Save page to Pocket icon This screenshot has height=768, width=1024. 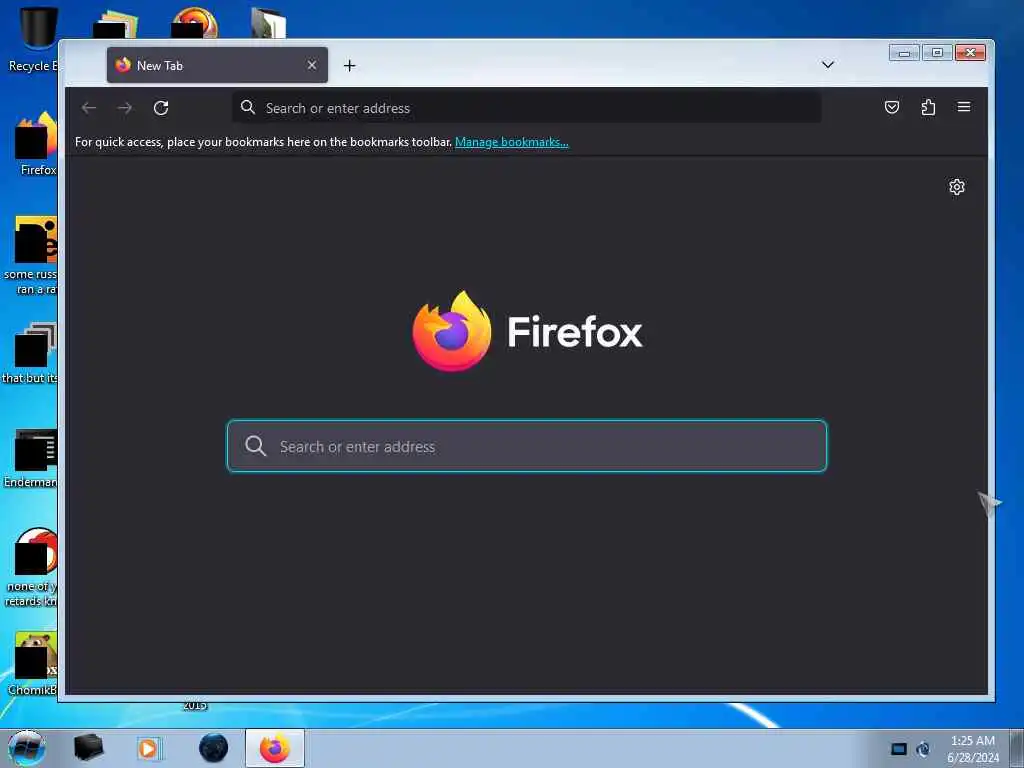(891, 107)
